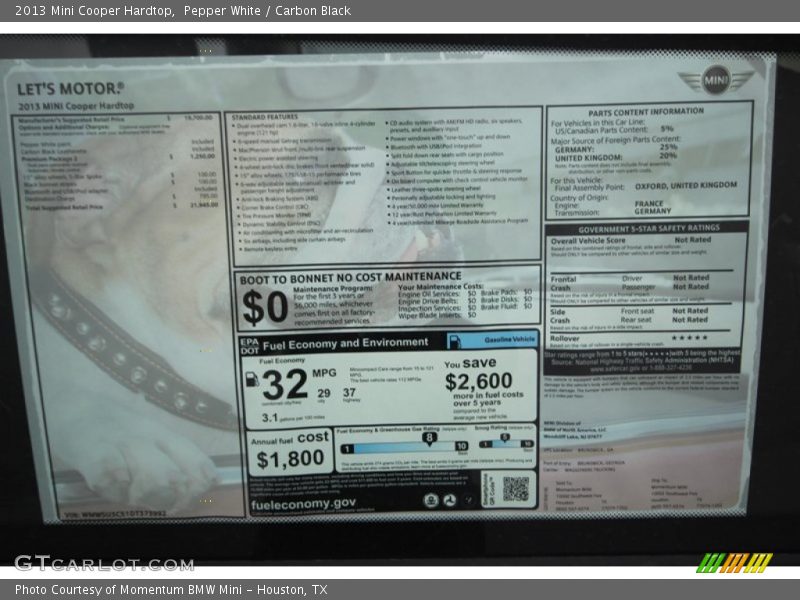Image resolution: width=800 pixels, height=600 pixels.
Task: Click the page title '2013 Mini Cooper Hardtop, Pepper White / Carbon Black'
Action: (183, 11)
